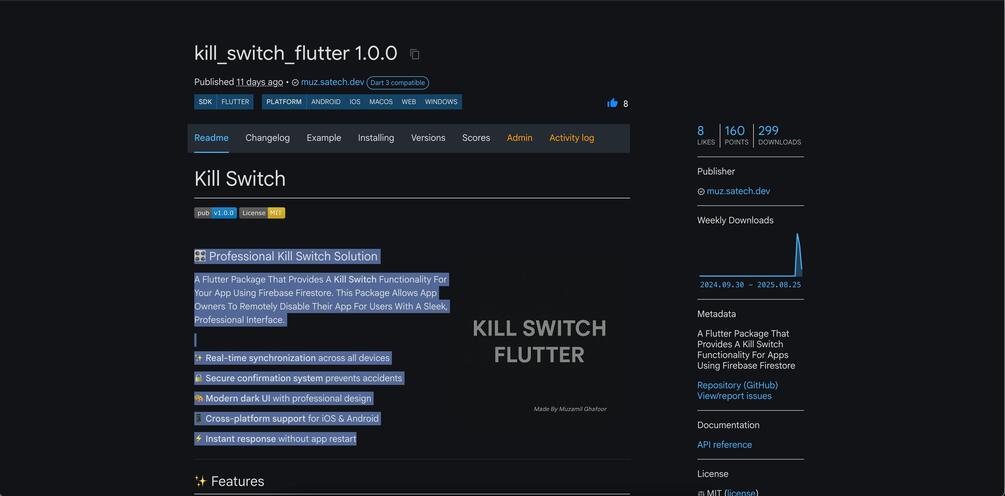Image resolution: width=1005 pixels, height=496 pixels.
Task: Click the control-knobs emoji before Professional heading
Action: [200, 256]
